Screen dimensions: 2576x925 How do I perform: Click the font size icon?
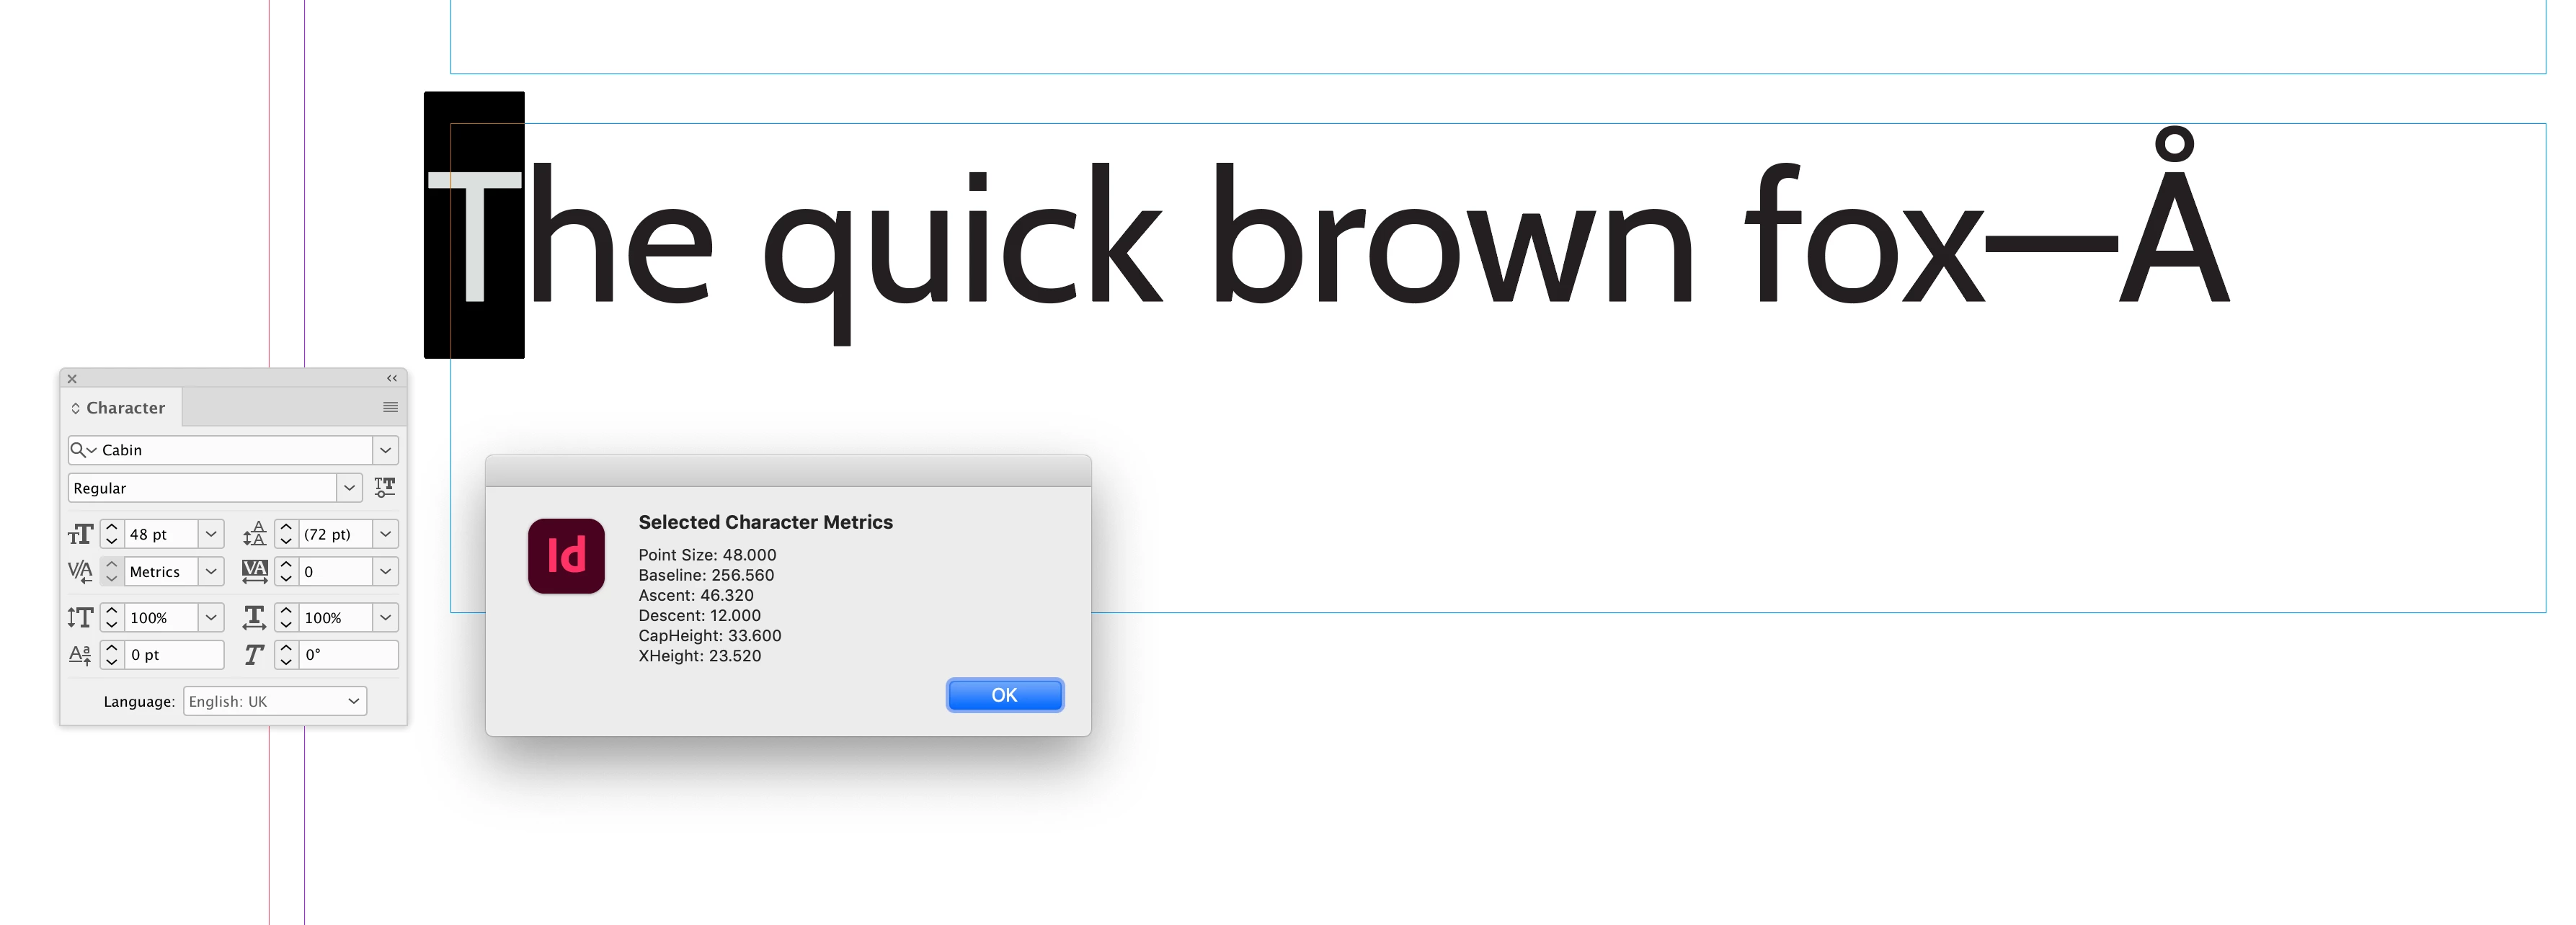click(x=80, y=535)
